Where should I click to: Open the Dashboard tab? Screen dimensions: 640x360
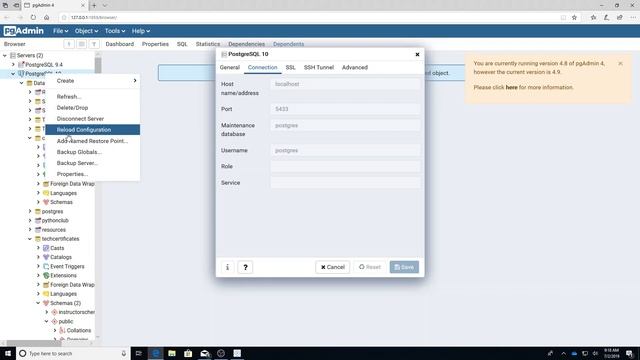coord(120,44)
